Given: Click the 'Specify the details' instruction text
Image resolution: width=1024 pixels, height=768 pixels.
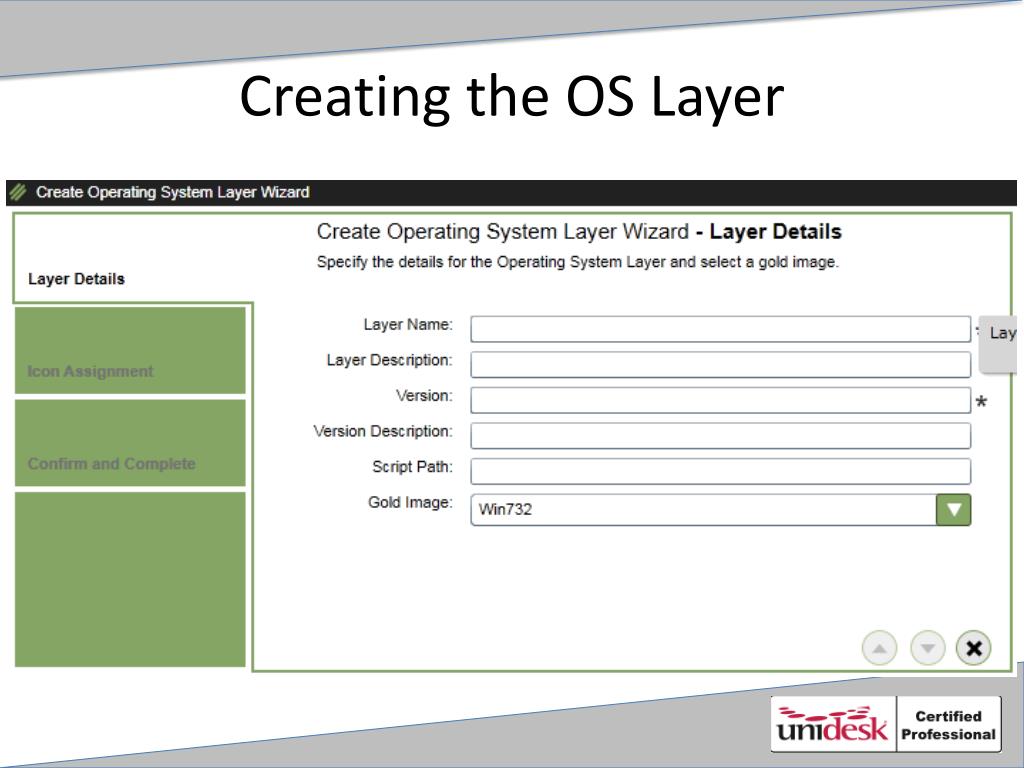Looking at the screenshot, I should click(577, 262).
